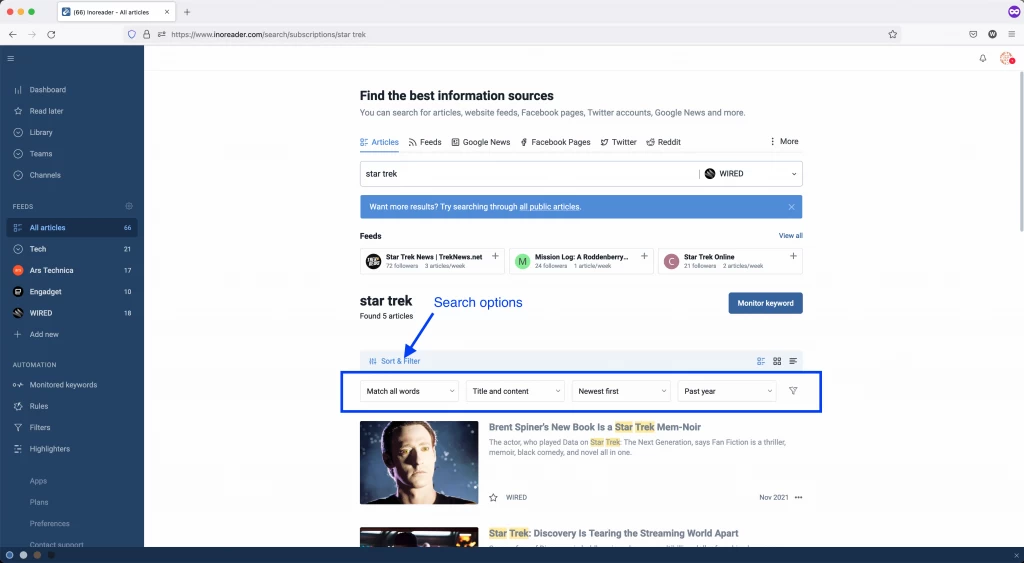The width and height of the screenshot is (1024, 563).
Task: Click the all public articles link
Action: coord(549,207)
